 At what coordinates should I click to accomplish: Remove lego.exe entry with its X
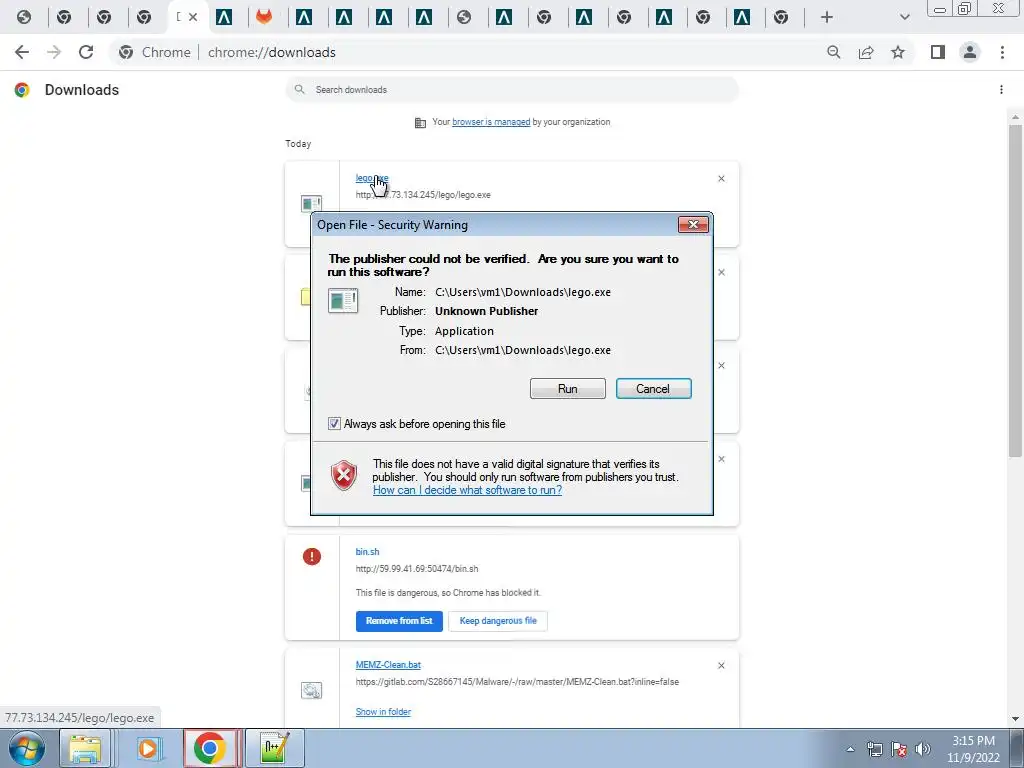[x=721, y=178]
